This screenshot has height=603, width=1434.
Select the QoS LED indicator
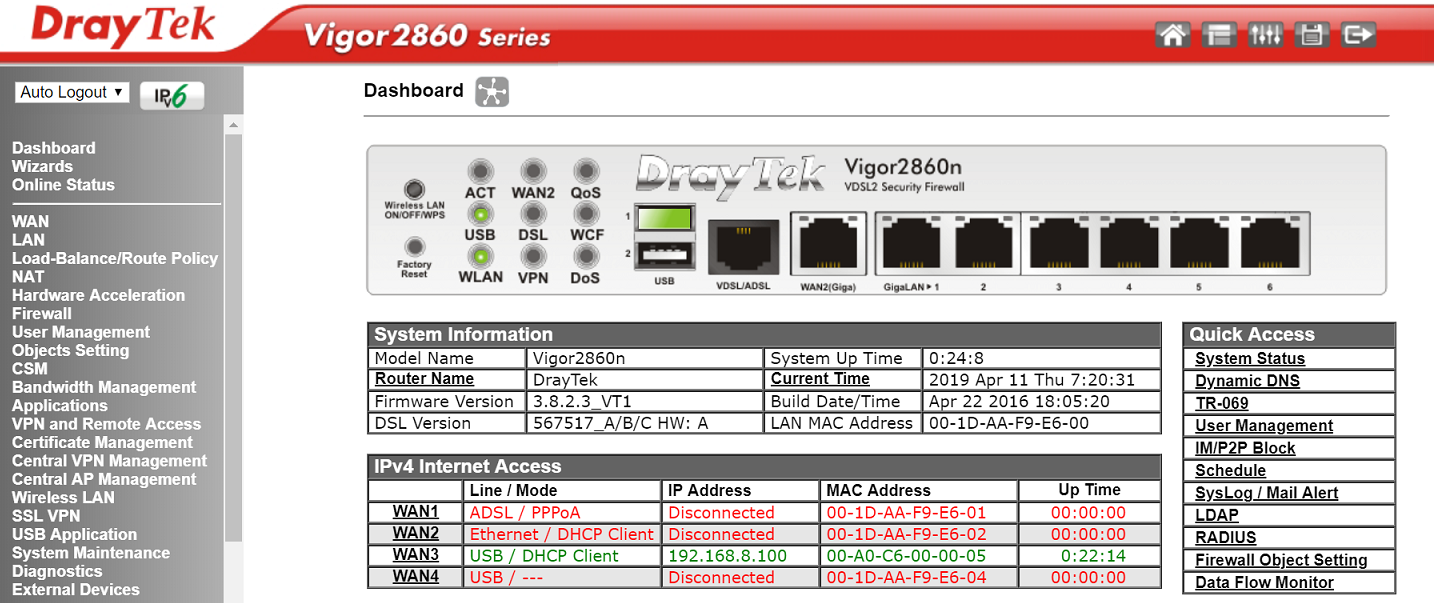coord(585,171)
